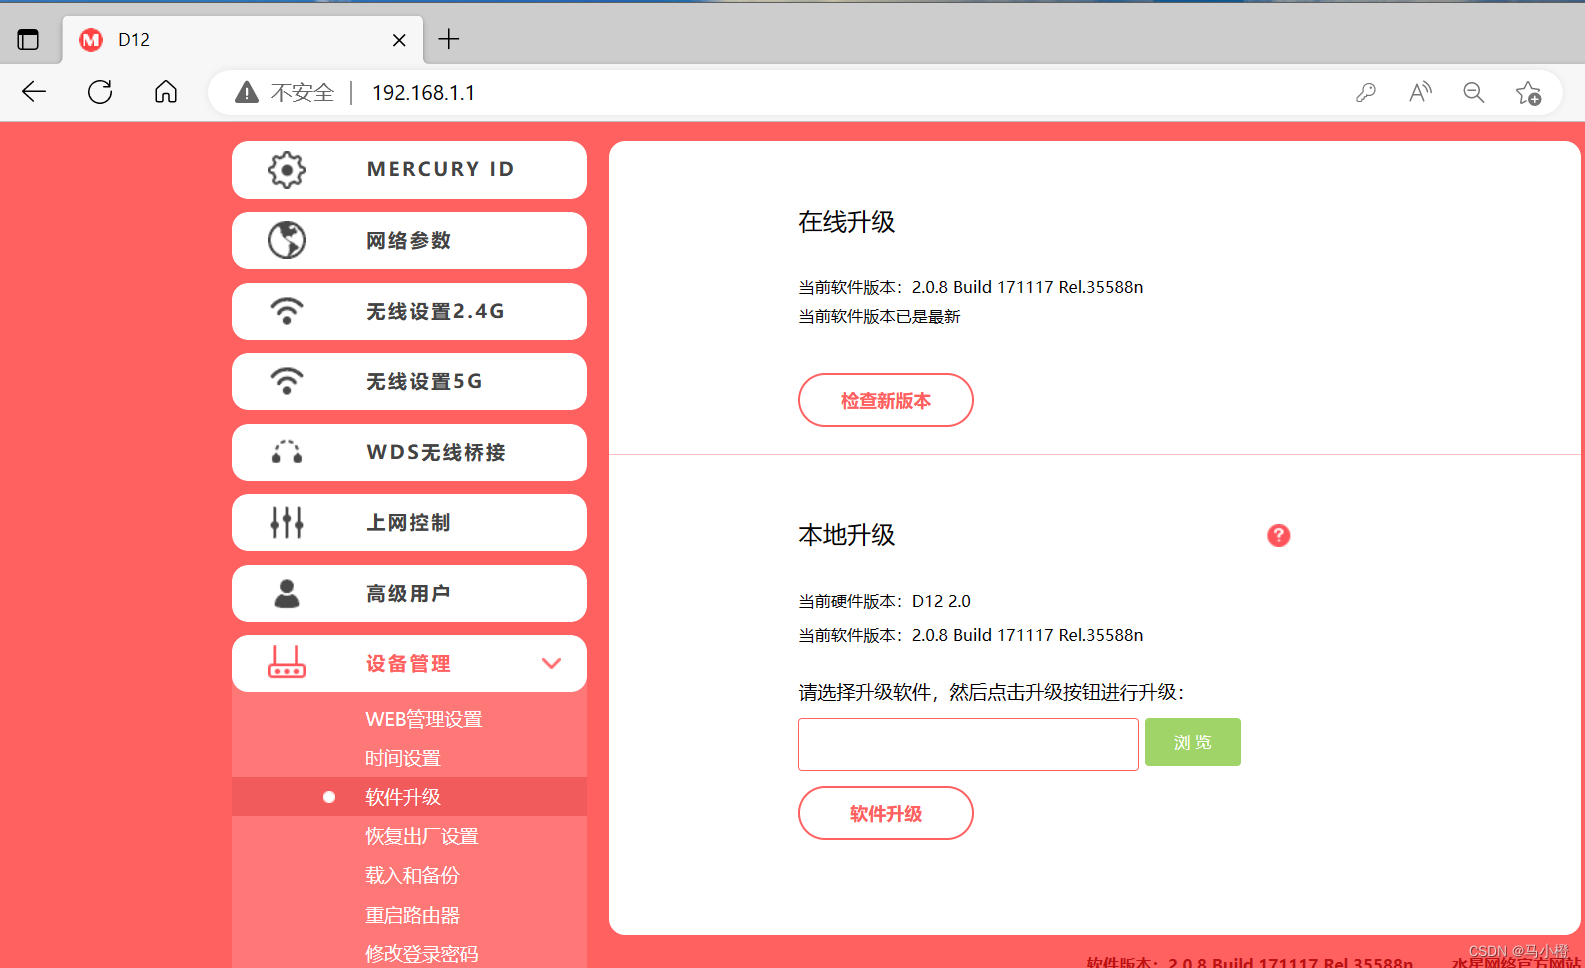Click the not-secure warning triangle icon
Screen dimensions: 1585x968
click(x=246, y=92)
